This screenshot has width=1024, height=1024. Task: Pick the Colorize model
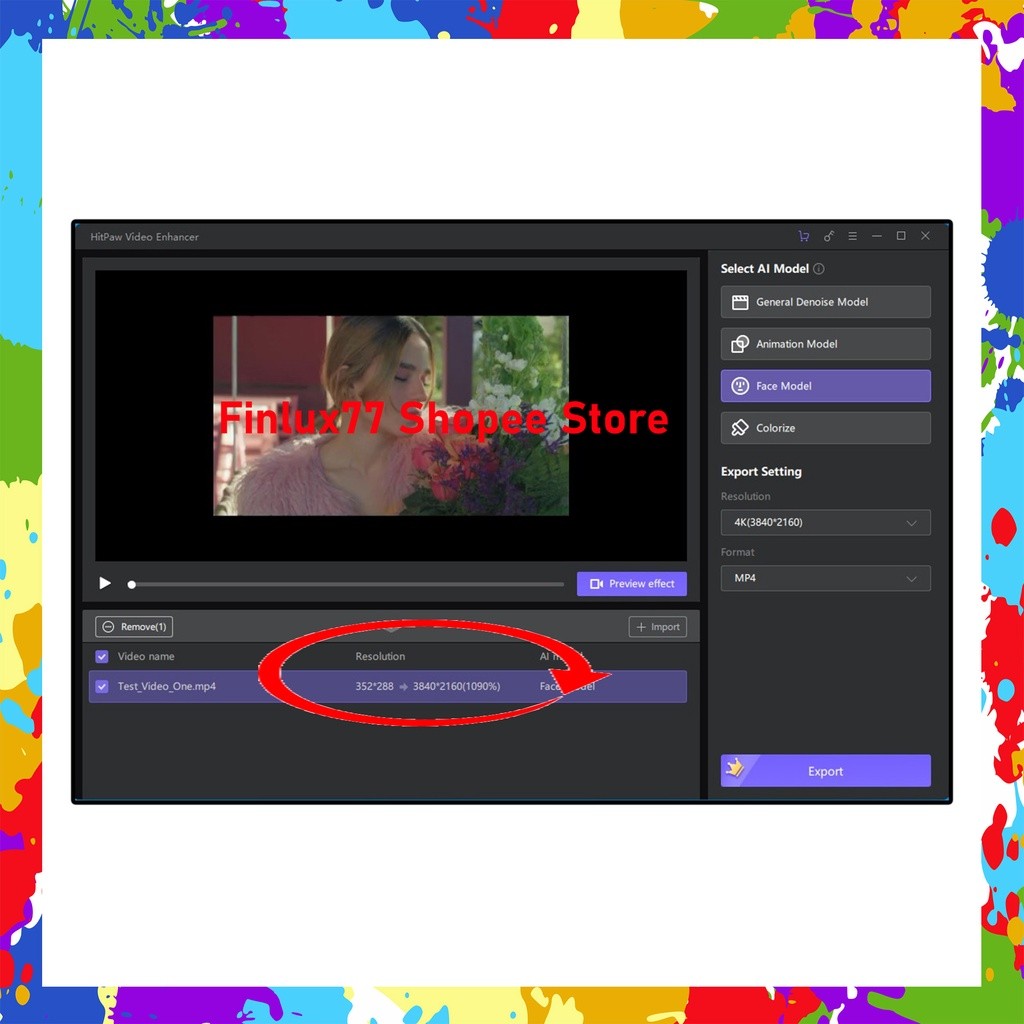click(x=824, y=427)
